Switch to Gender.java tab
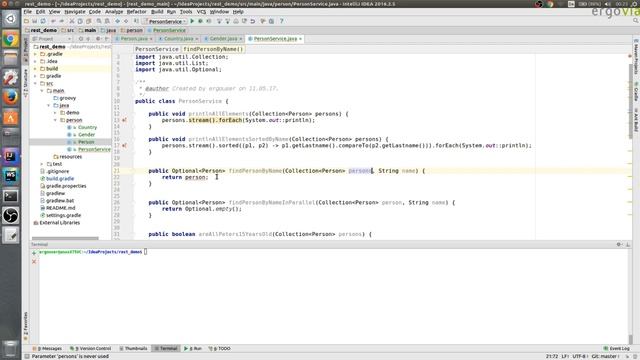Screen dimensions: 640x360 click(223, 39)
